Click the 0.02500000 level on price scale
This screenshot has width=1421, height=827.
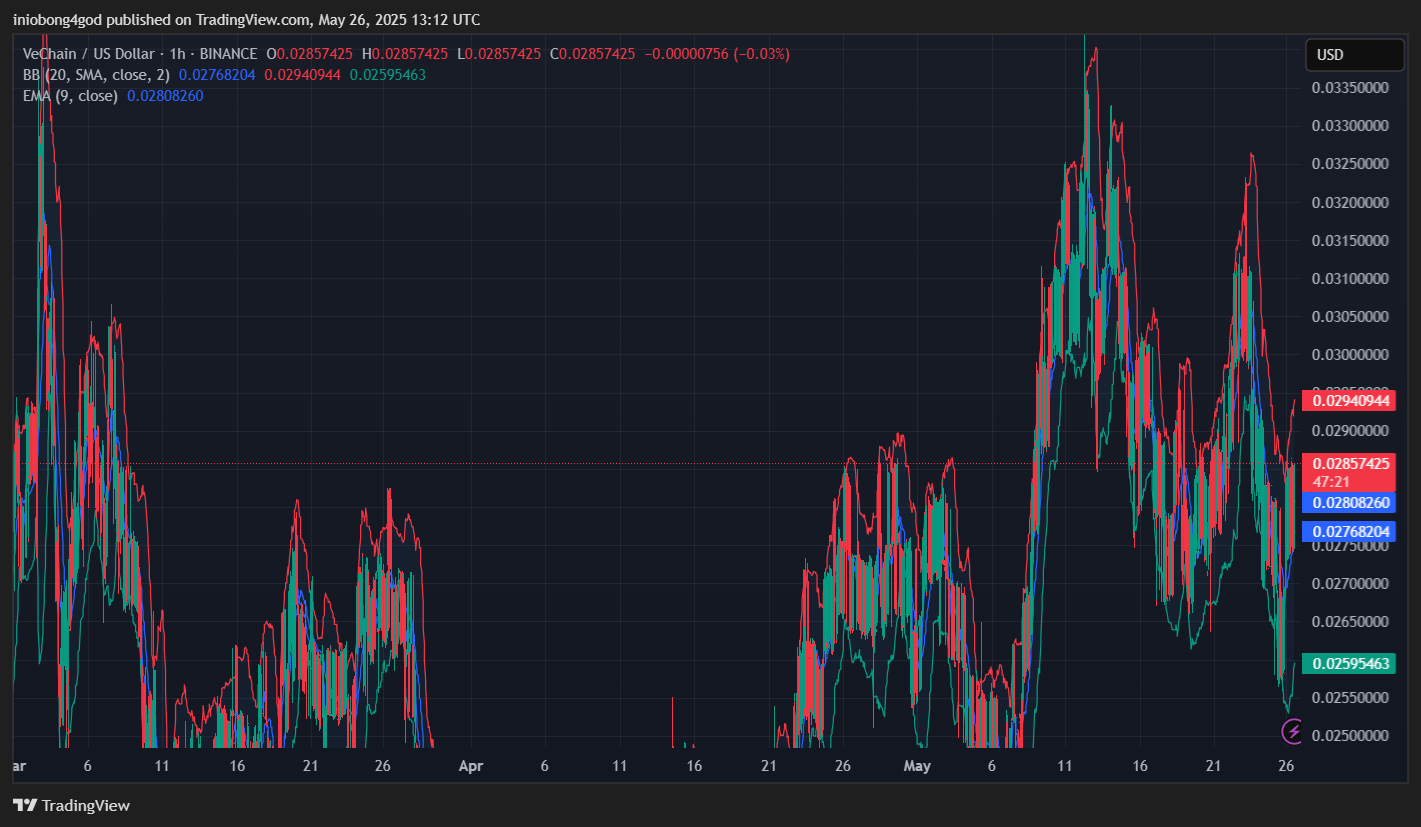pyautogui.click(x=1350, y=736)
